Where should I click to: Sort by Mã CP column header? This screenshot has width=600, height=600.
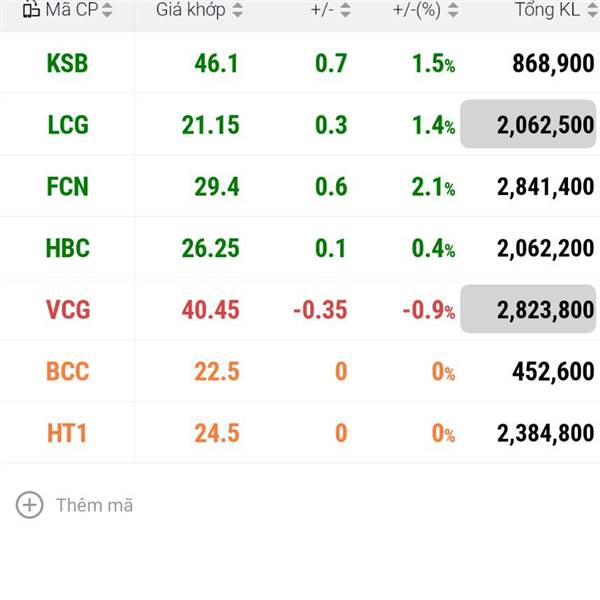pyautogui.click(x=70, y=11)
